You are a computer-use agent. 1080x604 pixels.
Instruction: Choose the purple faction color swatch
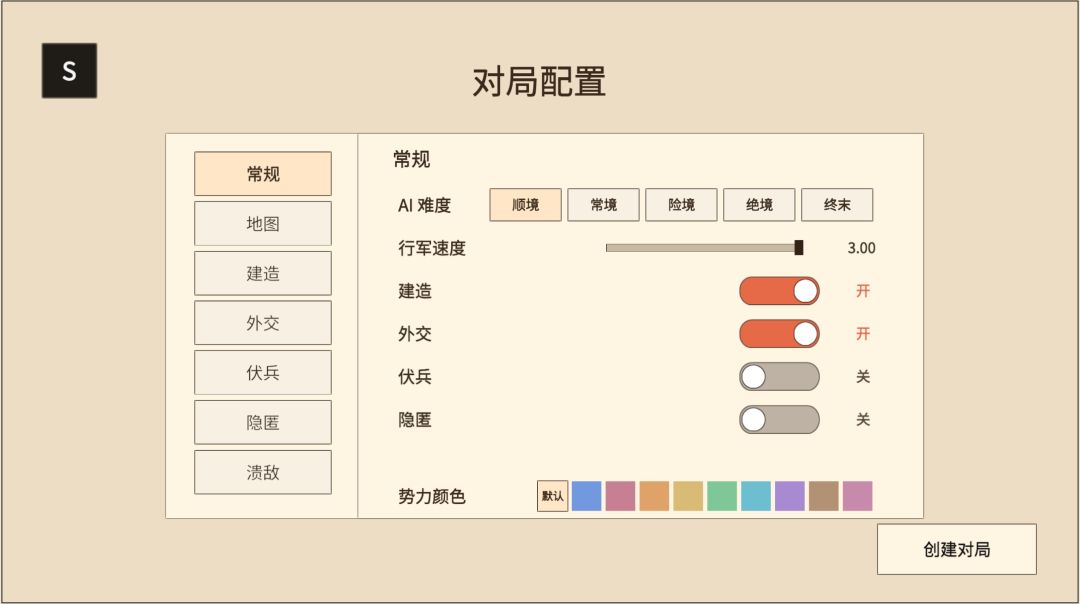point(789,496)
